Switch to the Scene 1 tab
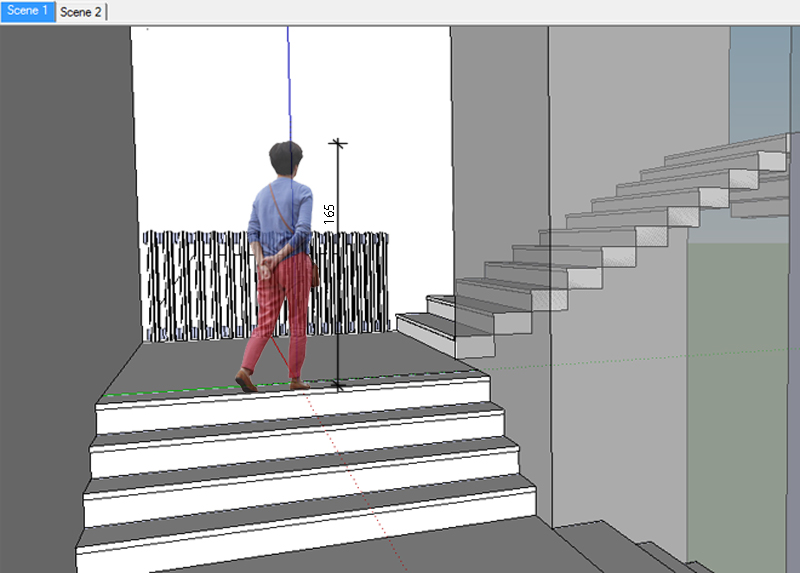The width and height of the screenshot is (800, 573). tap(28, 11)
